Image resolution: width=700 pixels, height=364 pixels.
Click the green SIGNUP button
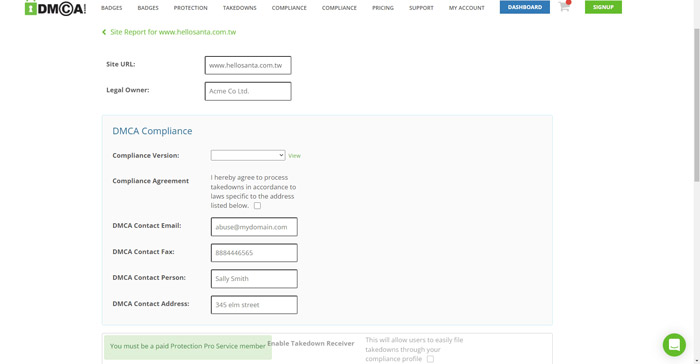point(603,7)
